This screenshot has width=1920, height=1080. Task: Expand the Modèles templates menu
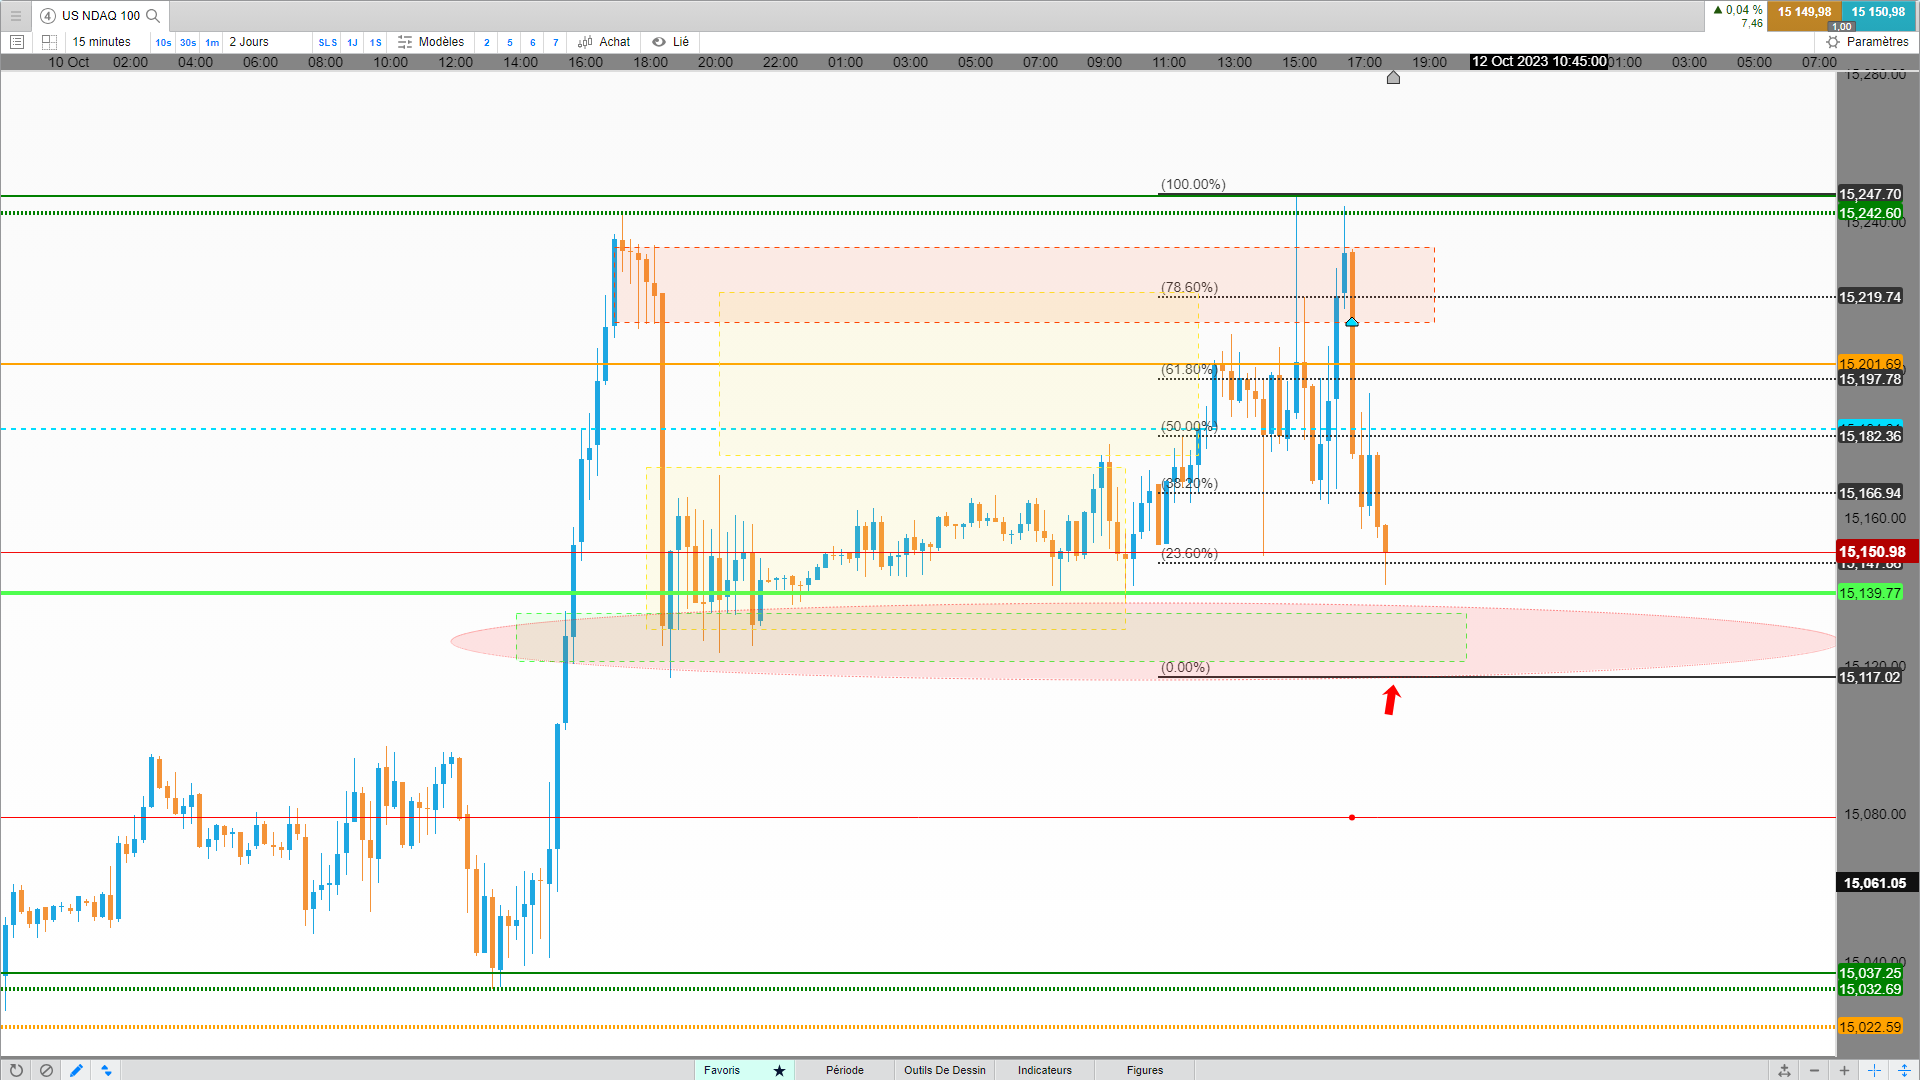tap(431, 42)
